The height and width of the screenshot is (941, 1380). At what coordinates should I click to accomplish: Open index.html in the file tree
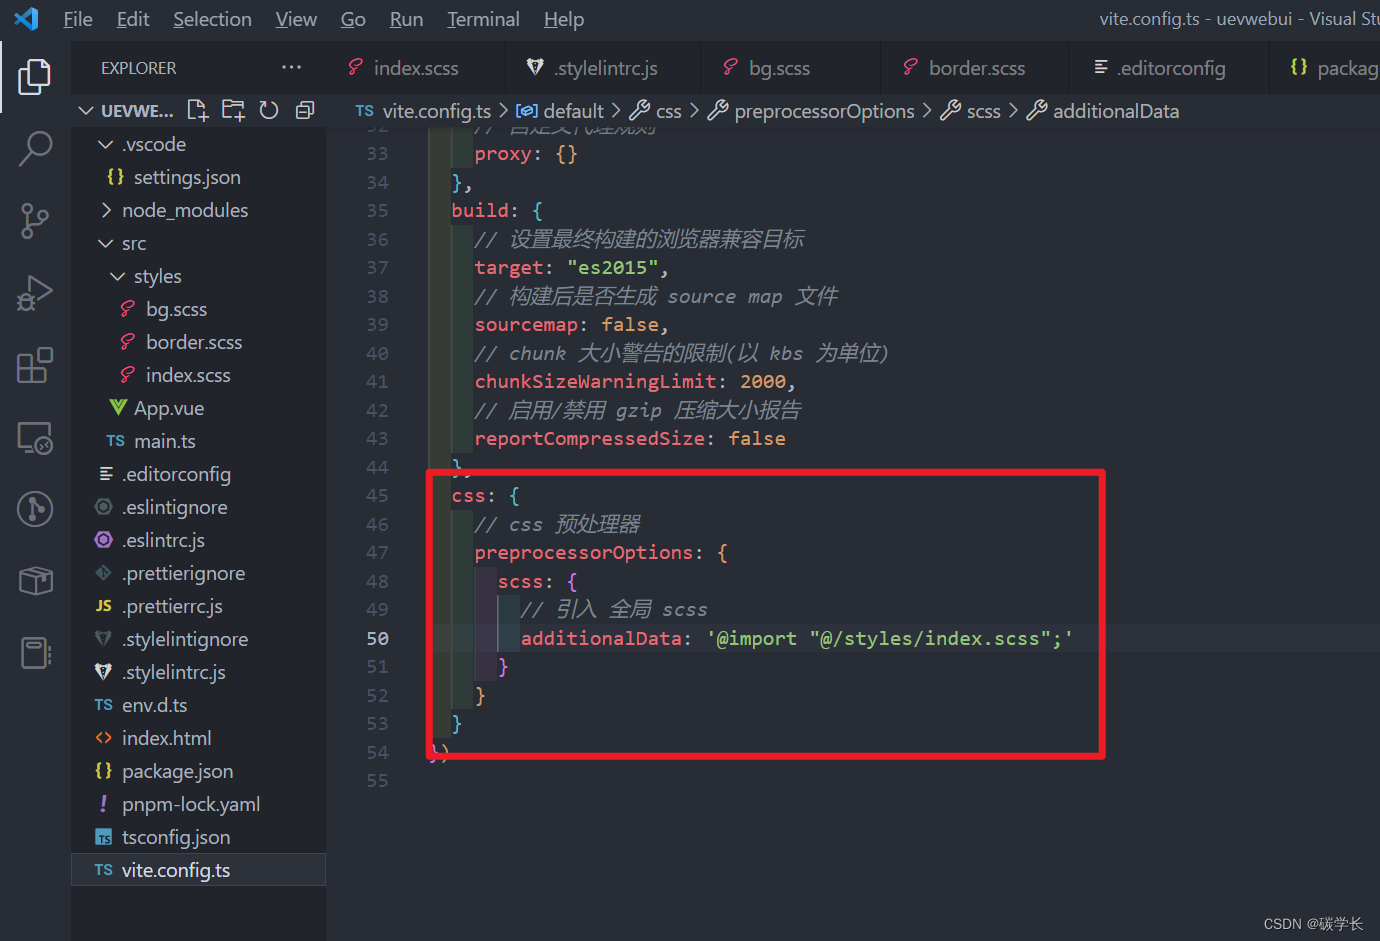point(198,738)
